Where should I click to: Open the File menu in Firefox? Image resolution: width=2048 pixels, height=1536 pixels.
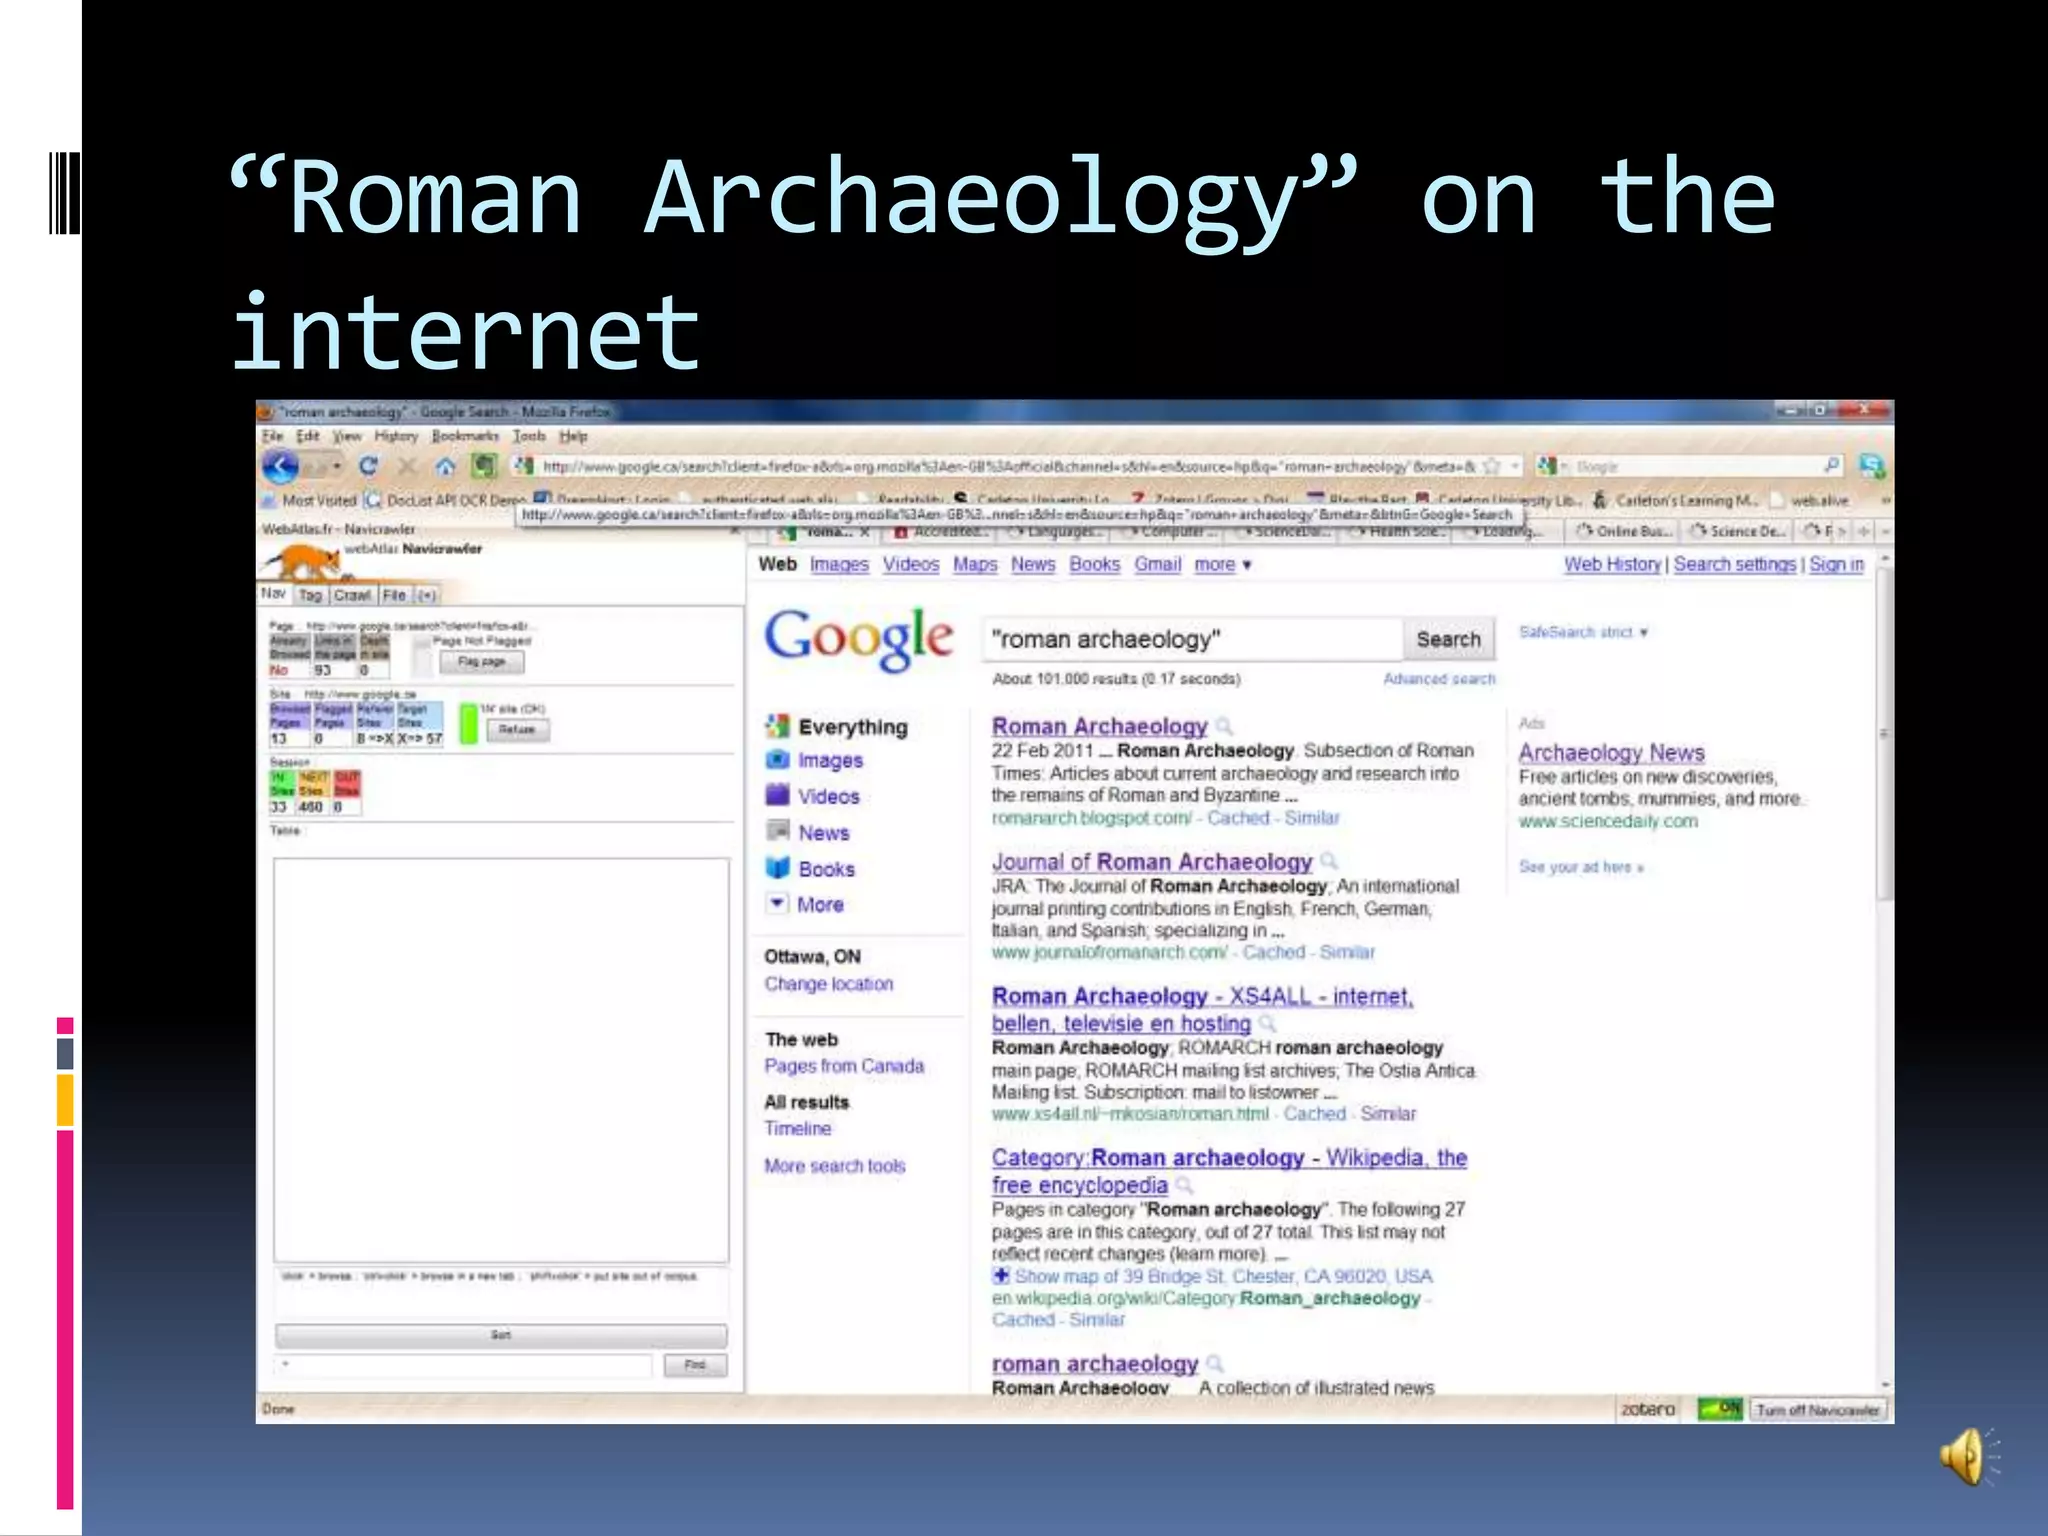272,436
